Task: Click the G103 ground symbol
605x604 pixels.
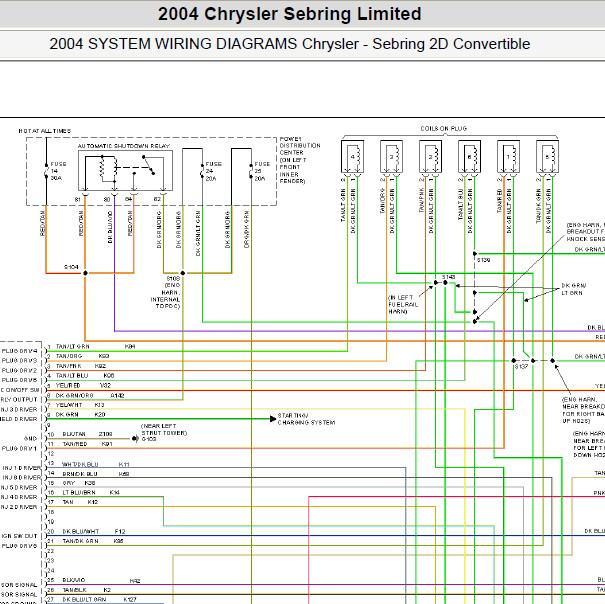Action: 135,438
